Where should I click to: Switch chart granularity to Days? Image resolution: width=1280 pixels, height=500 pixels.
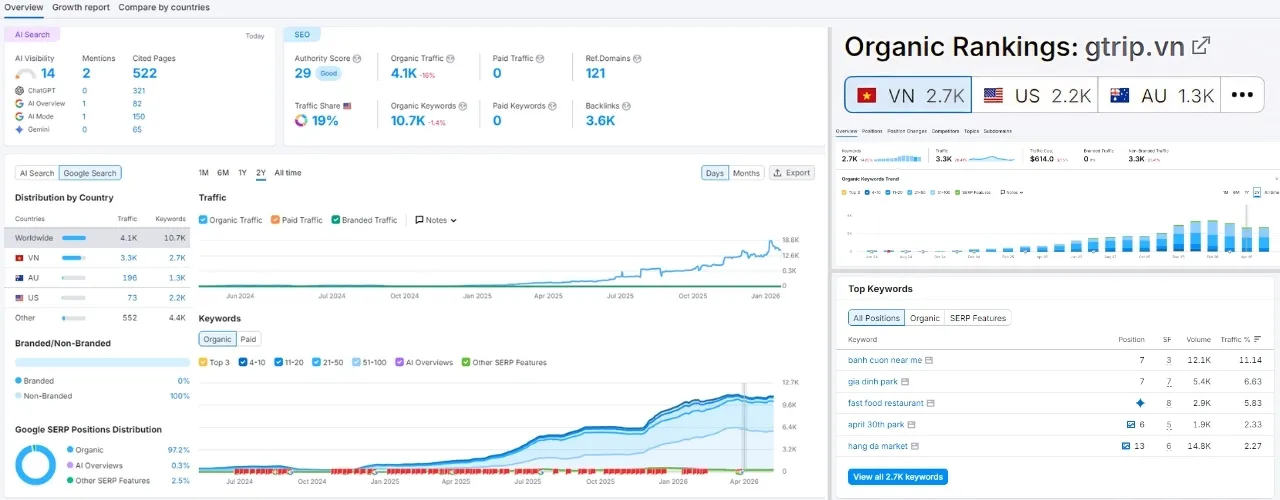point(715,173)
